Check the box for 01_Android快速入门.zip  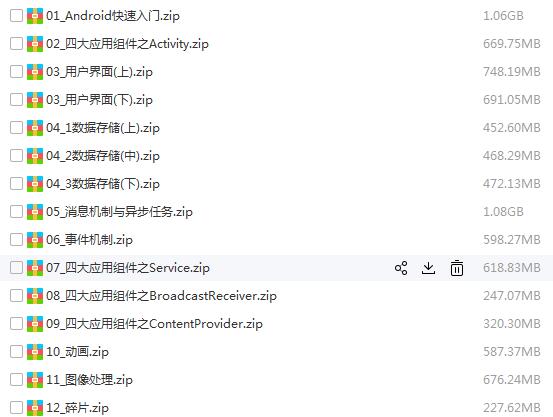(x=16, y=16)
